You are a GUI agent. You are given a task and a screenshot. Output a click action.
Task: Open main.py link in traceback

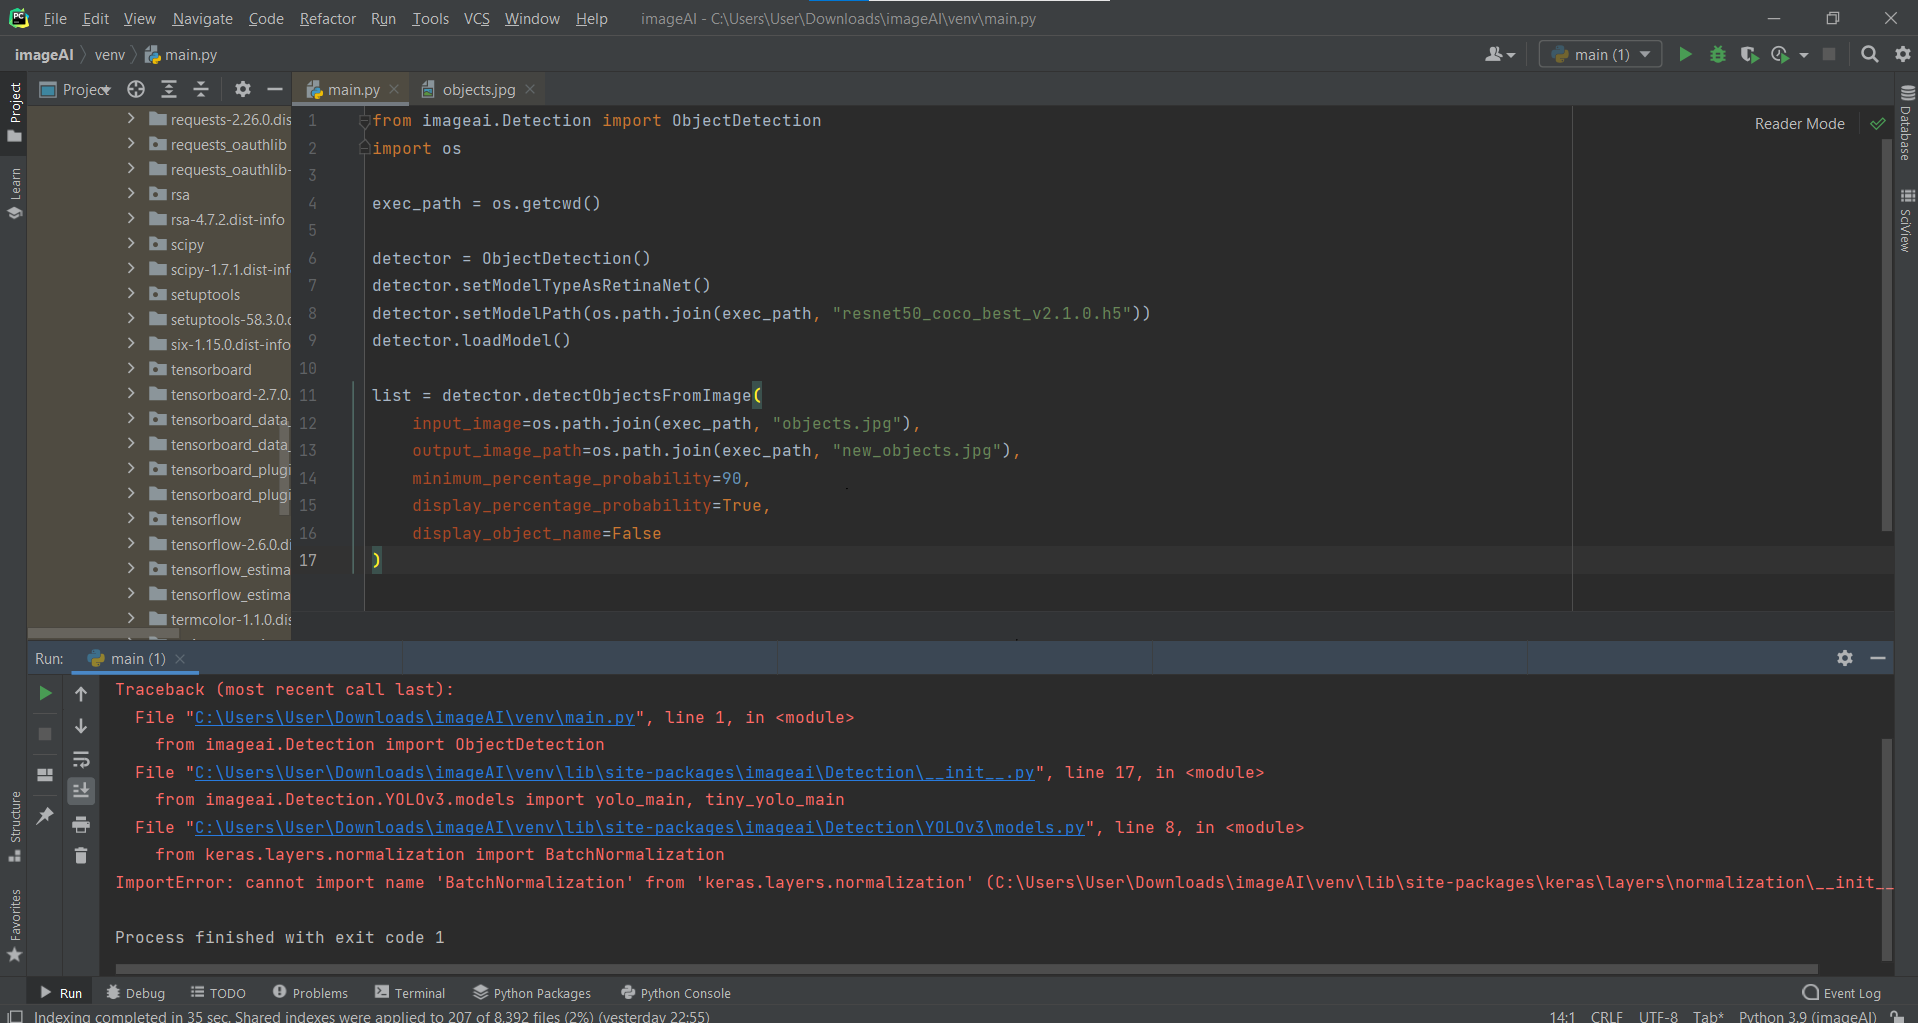(x=414, y=717)
